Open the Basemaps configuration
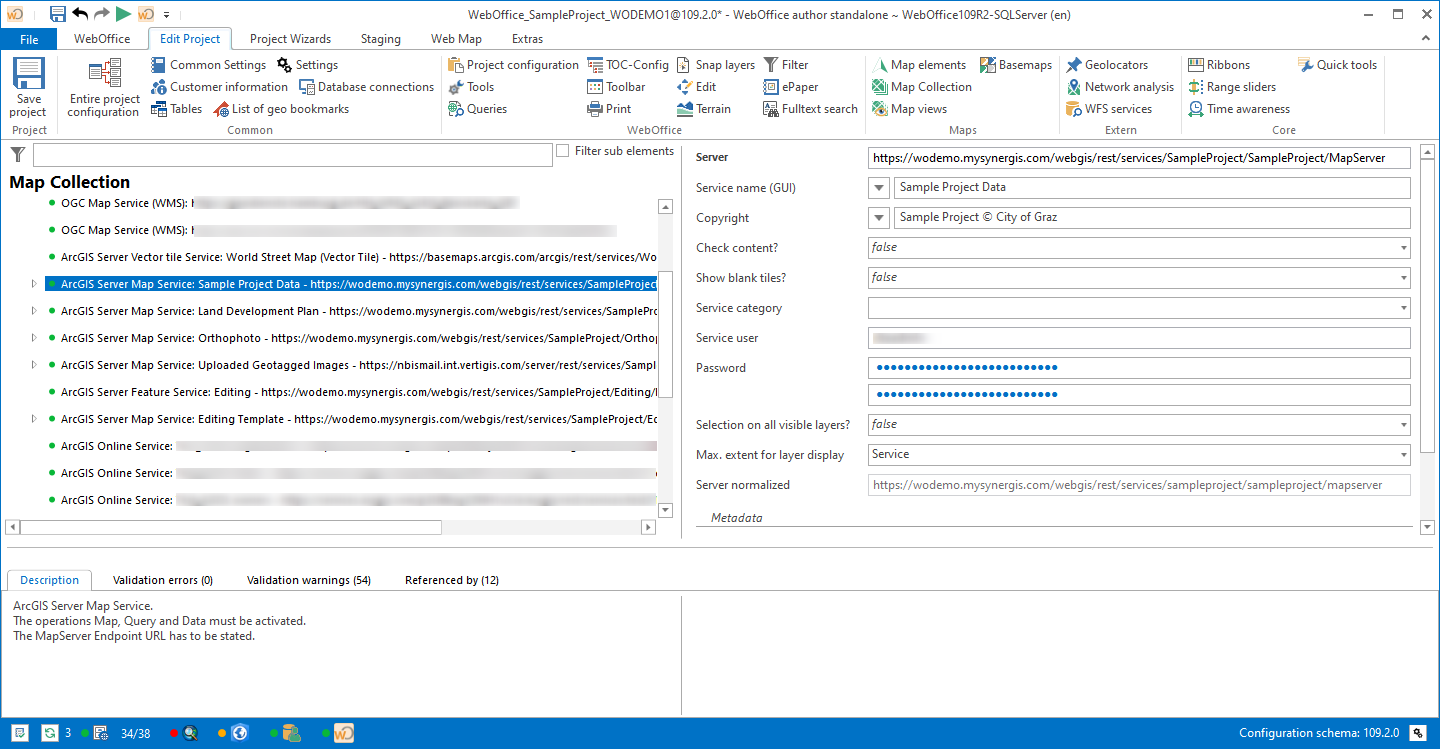 (x=1016, y=64)
